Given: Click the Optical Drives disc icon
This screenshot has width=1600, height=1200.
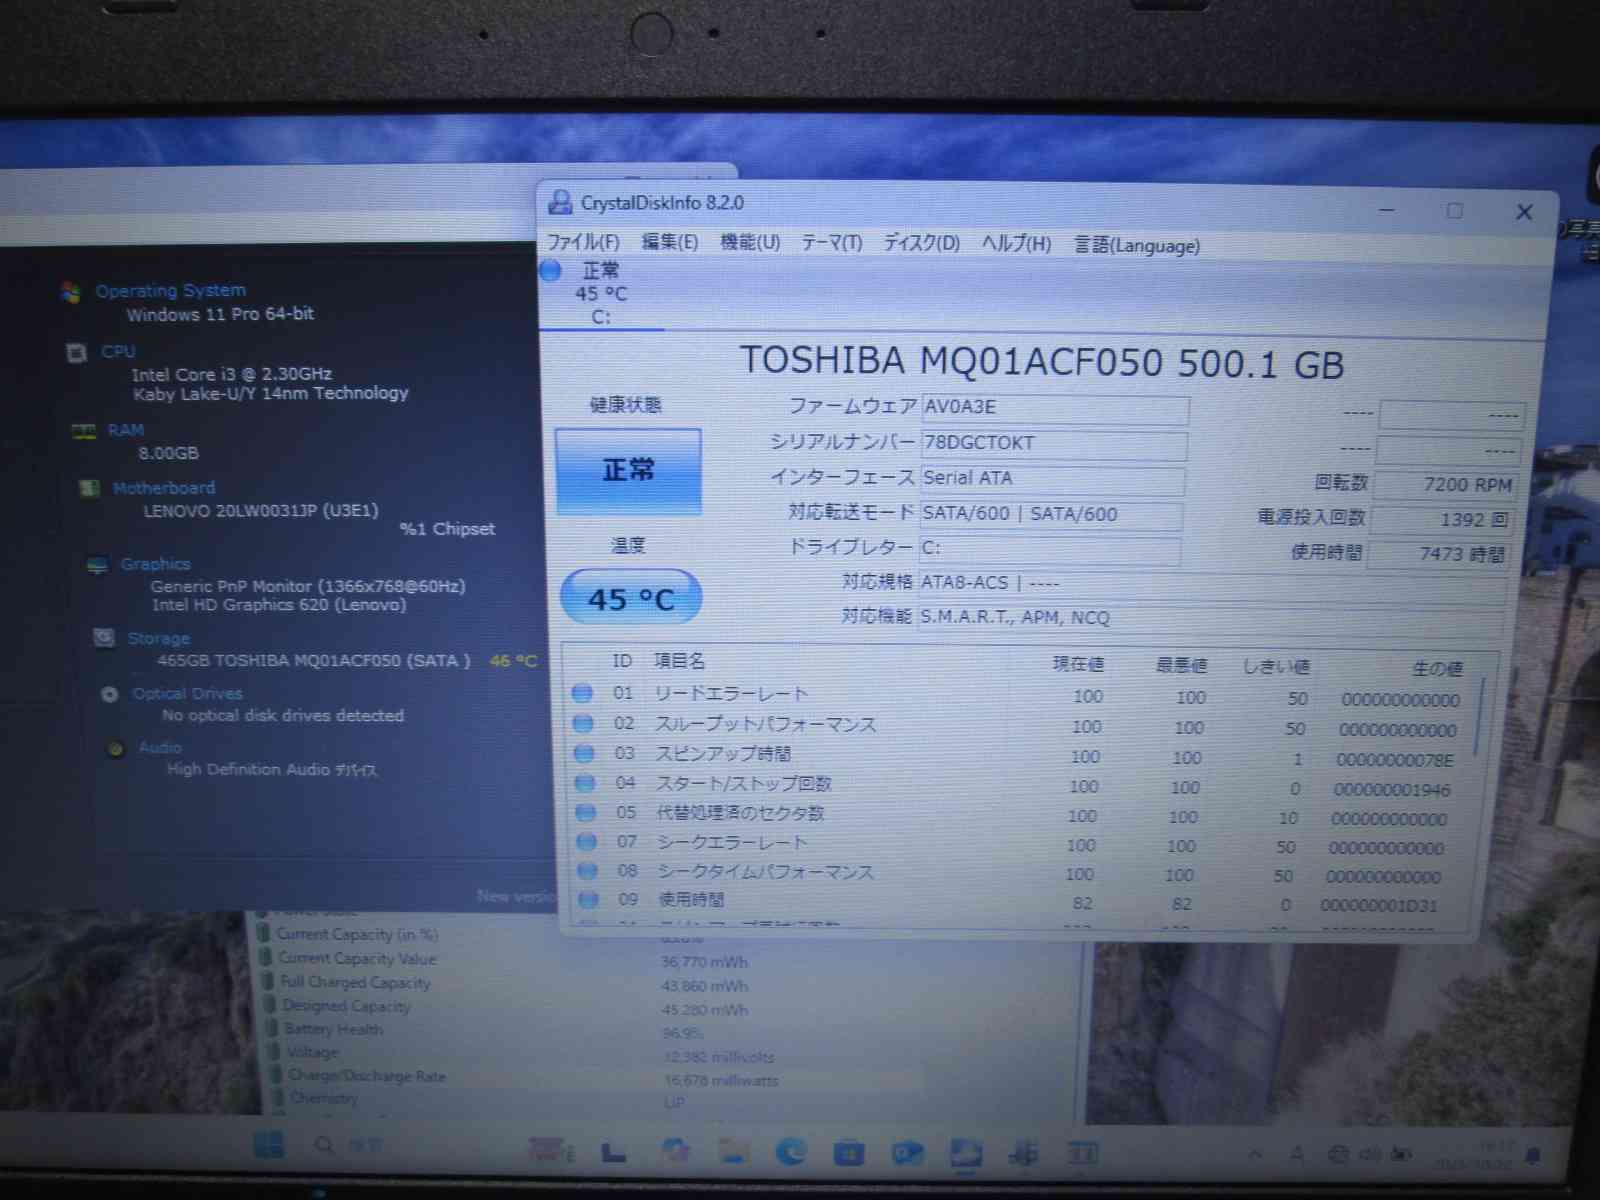Looking at the screenshot, I should [x=110, y=694].
